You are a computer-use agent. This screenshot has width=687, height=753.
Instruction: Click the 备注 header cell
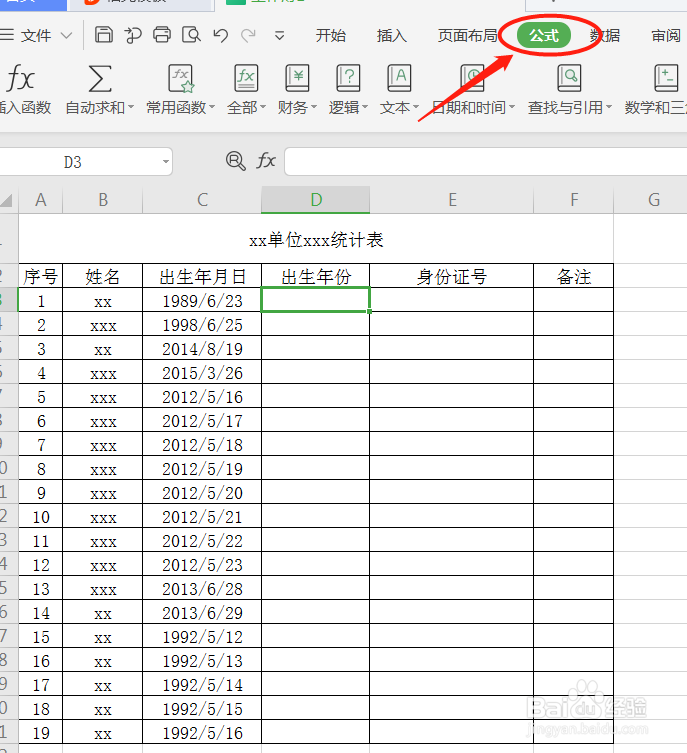[574, 276]
